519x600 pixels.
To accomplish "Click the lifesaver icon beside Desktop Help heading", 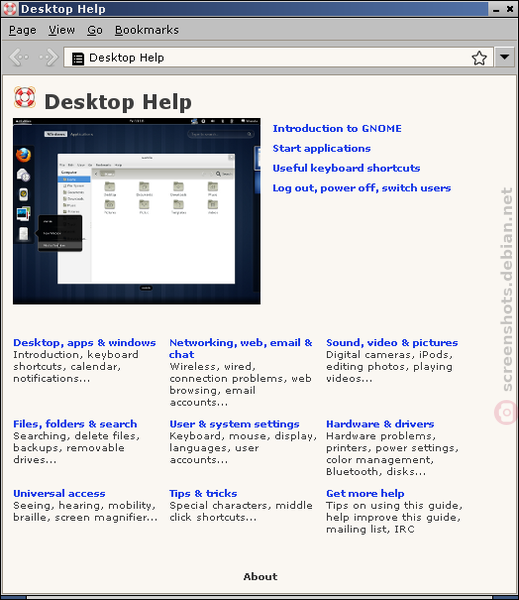I will [x=25, y=98].
